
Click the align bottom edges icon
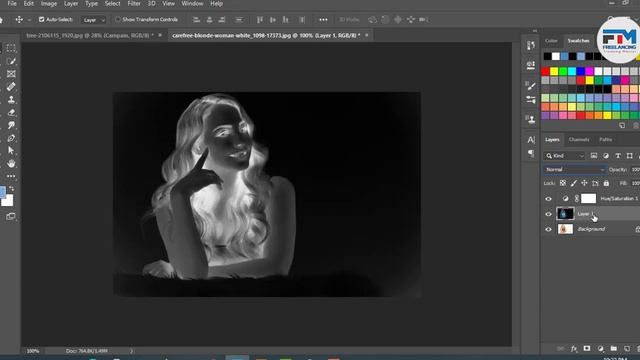point(286,20)
